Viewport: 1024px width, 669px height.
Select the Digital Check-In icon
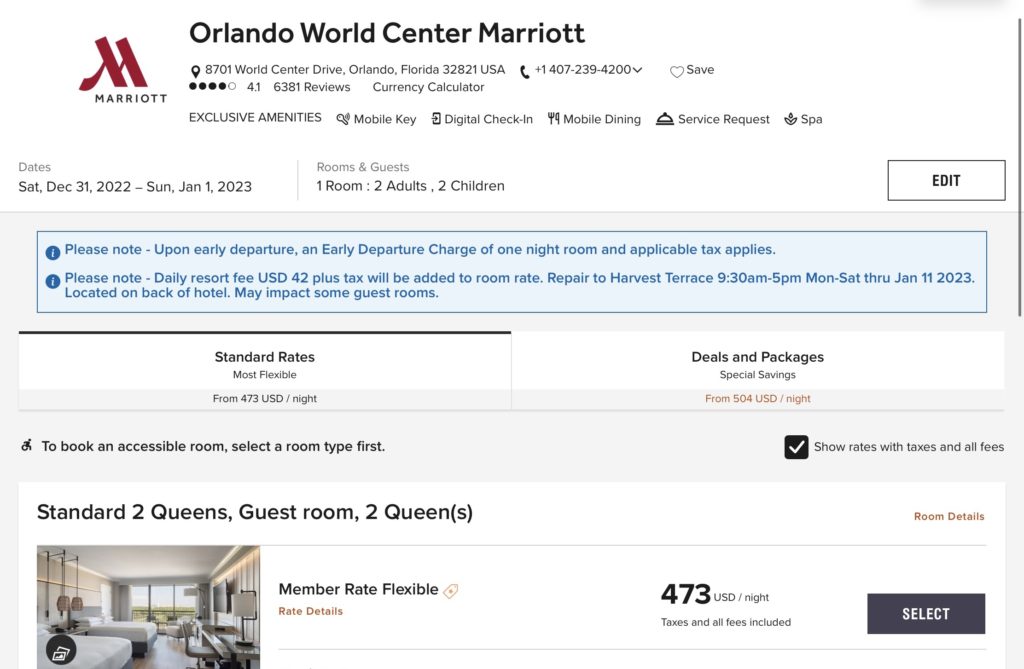(434, 119)
